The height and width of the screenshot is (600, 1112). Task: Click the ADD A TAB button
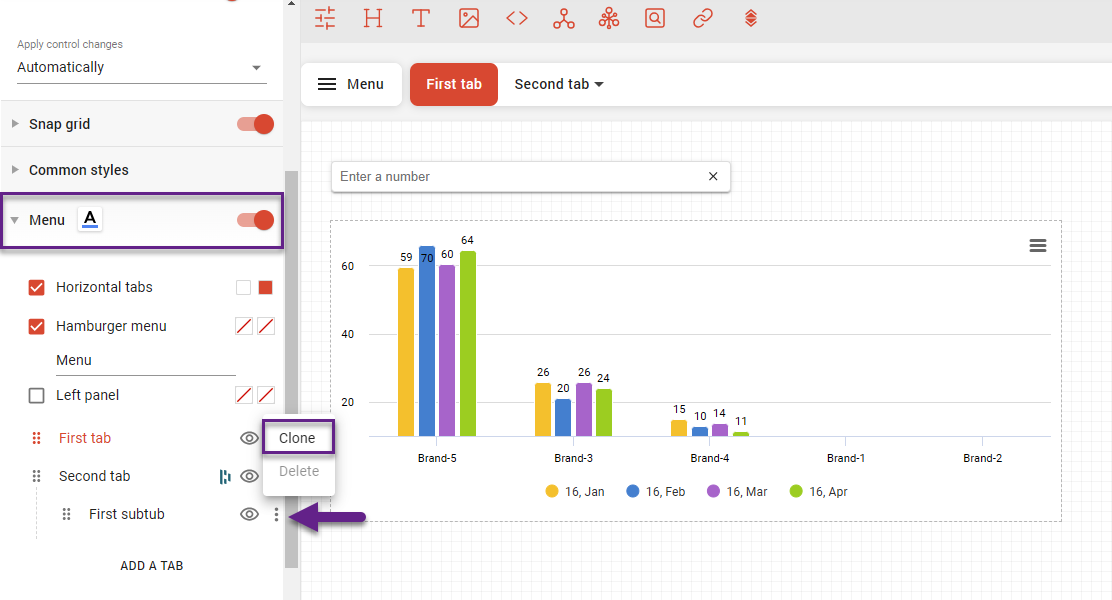[x=151, y=566]
